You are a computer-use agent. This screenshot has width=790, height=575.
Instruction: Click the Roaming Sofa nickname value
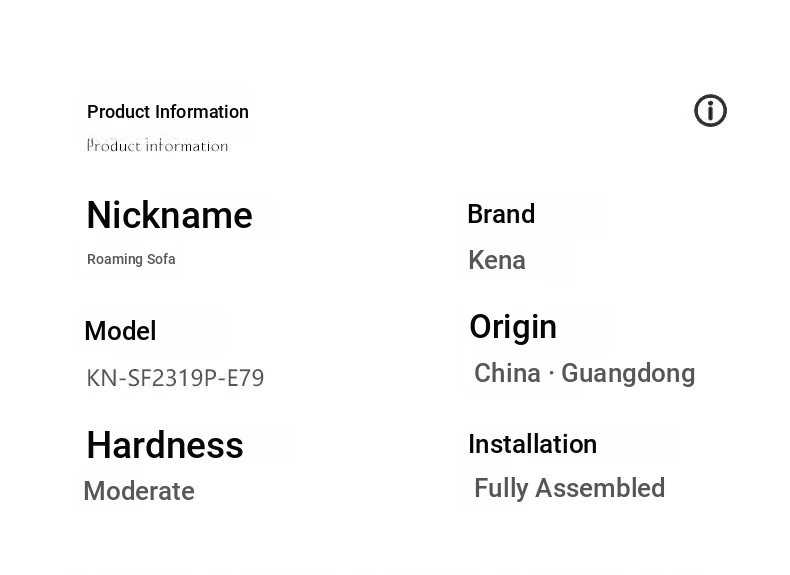(x=131, y=259)
